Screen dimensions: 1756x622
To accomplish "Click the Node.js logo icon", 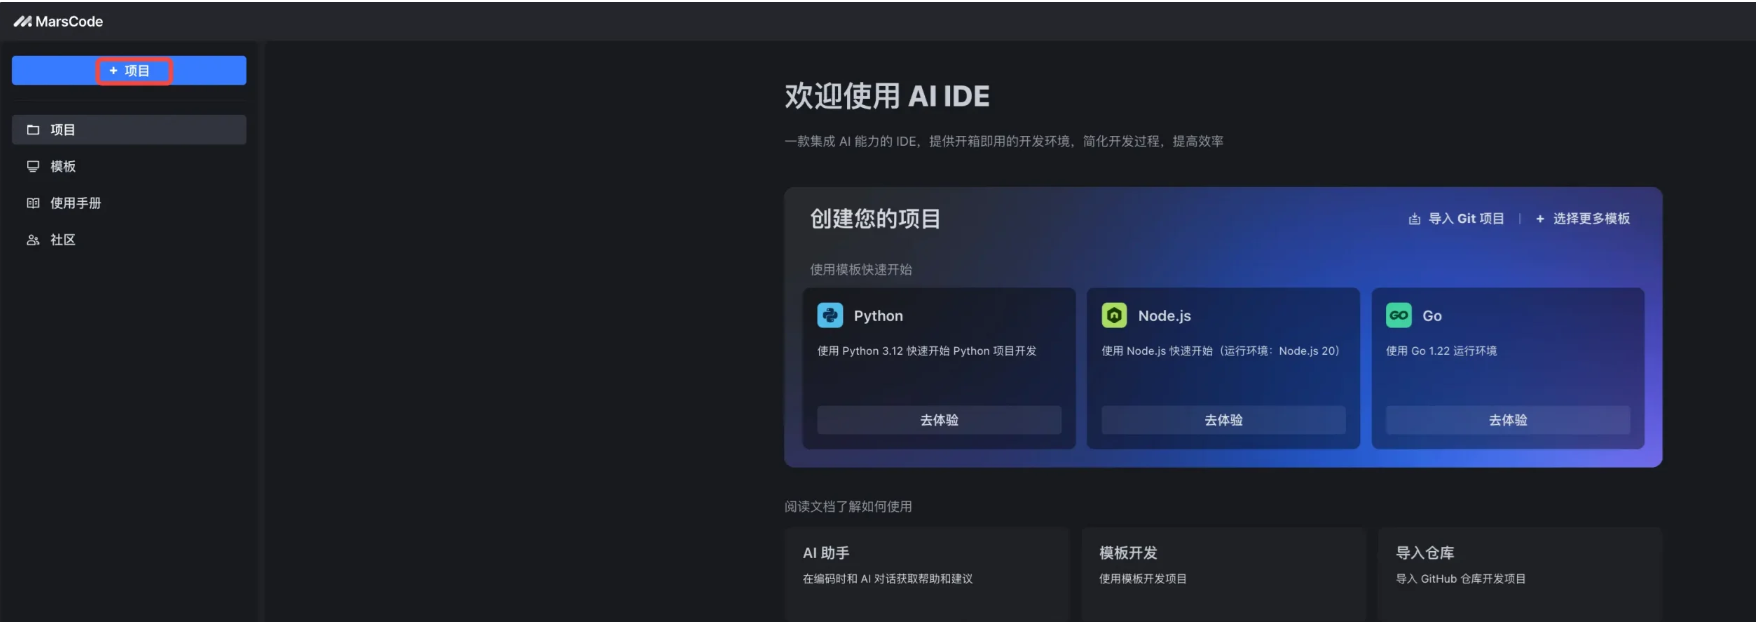I will (1114, 316).
